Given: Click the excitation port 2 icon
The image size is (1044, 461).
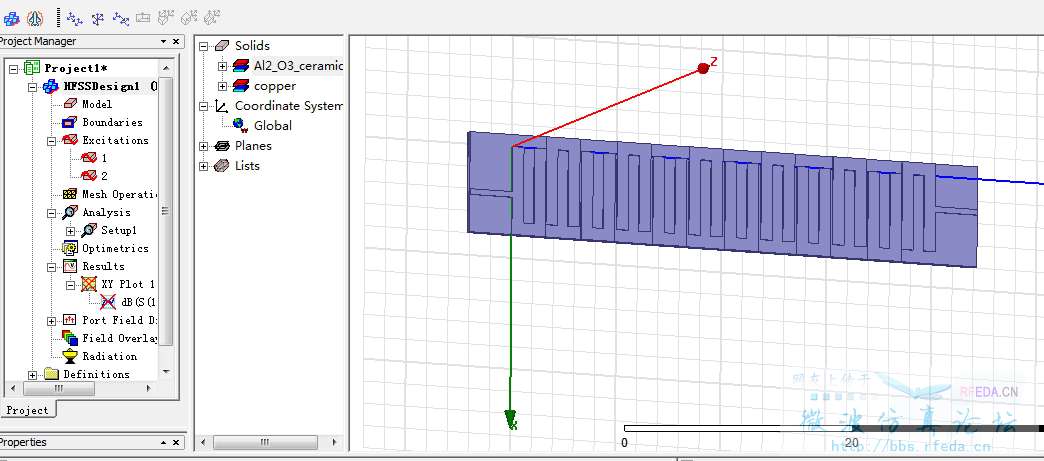Looking at the screenshot, I should (x=89, y=176).
